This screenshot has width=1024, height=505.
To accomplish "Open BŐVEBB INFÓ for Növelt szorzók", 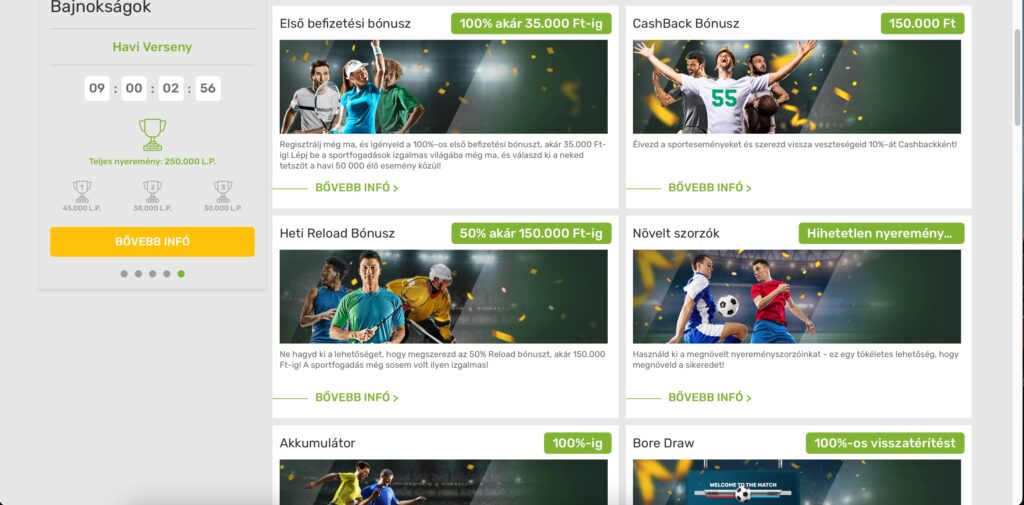I will (710, 397).
